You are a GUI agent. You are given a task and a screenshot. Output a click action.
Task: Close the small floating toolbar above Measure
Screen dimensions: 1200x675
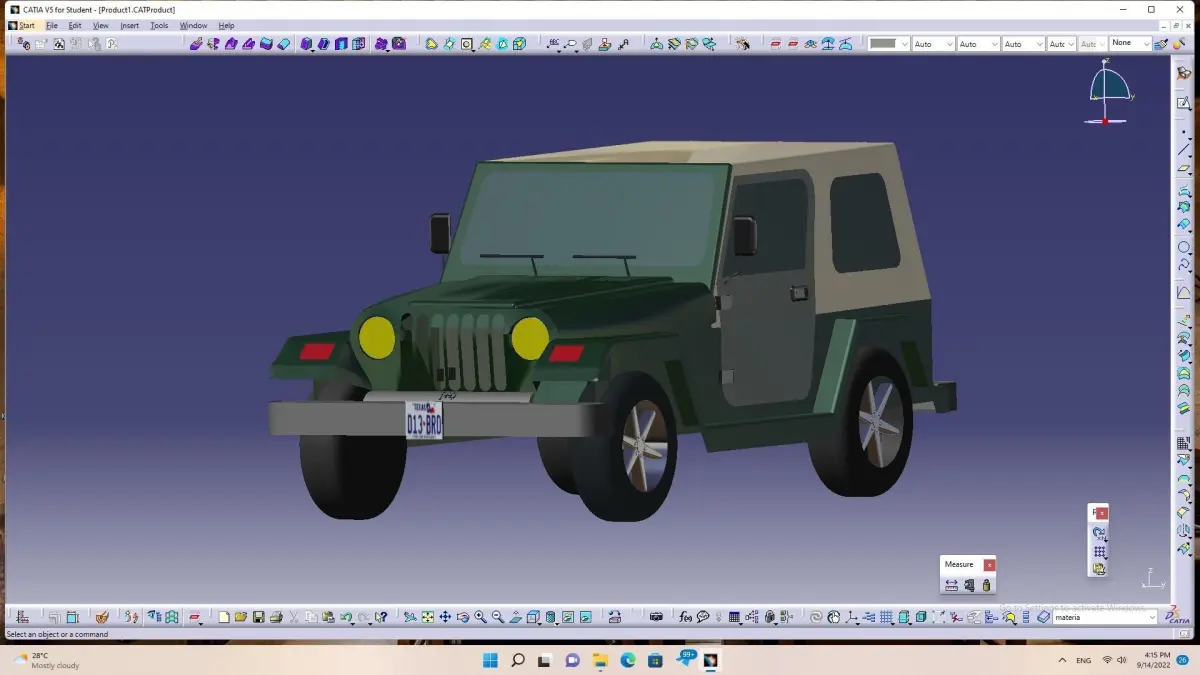(1102, 513)
